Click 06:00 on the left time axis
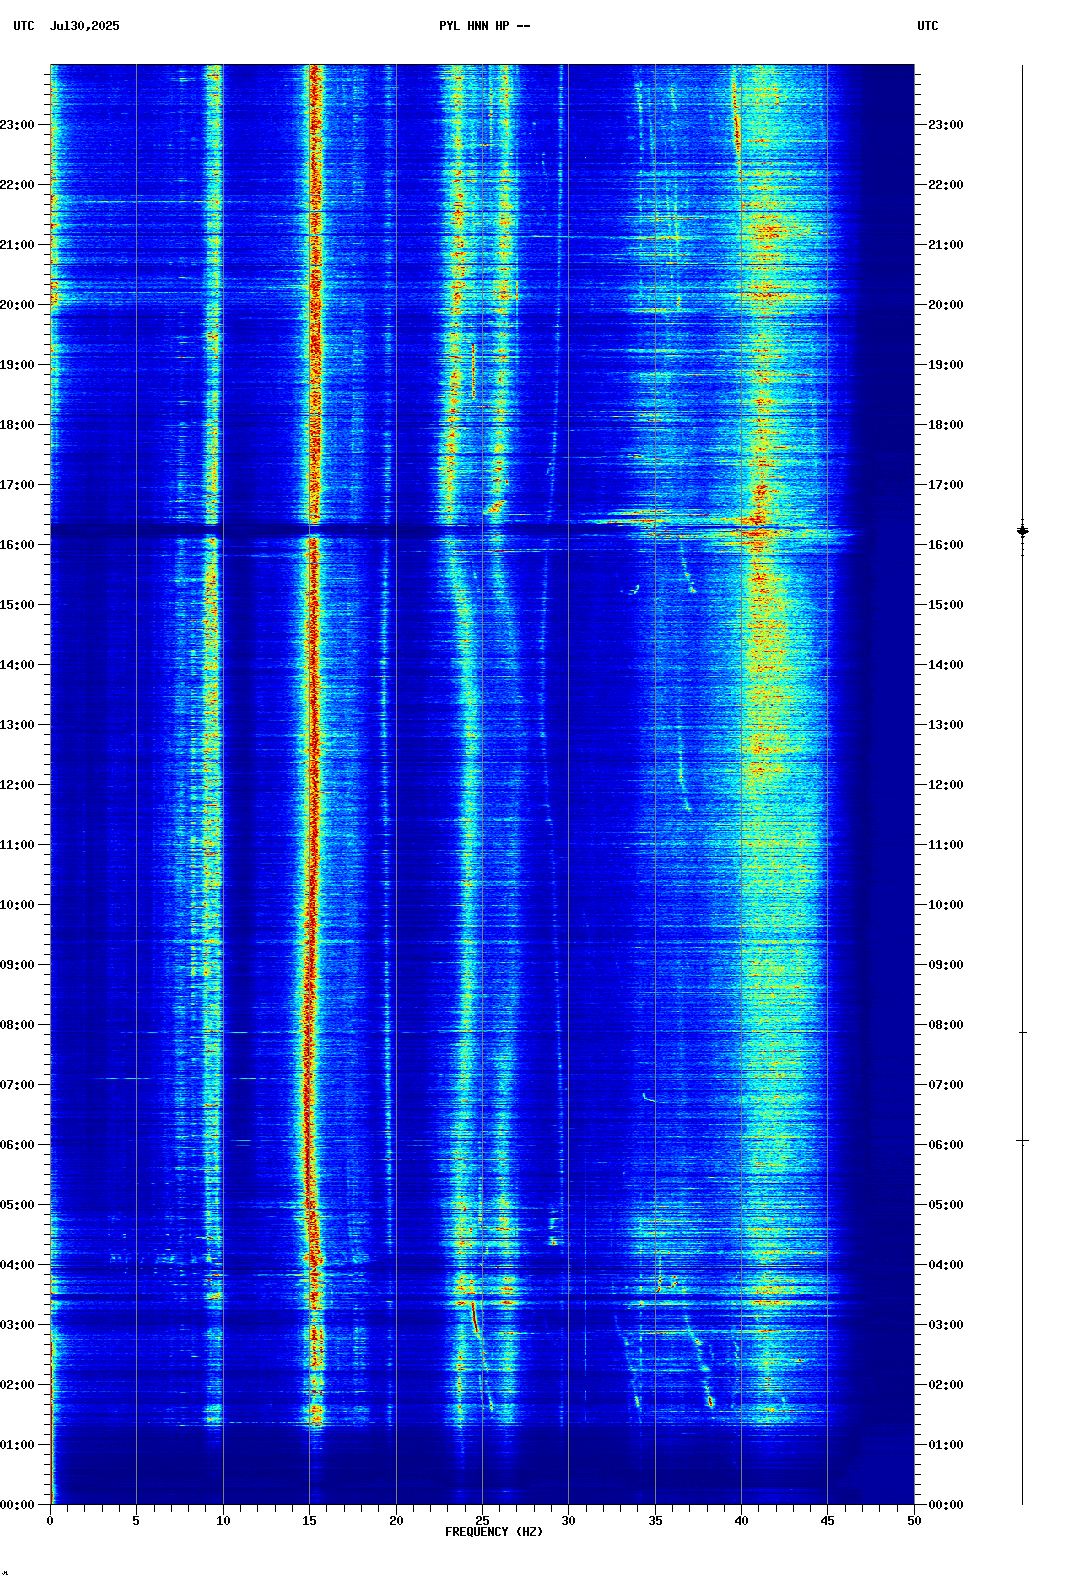1066x1584 pixels. 17,1145
